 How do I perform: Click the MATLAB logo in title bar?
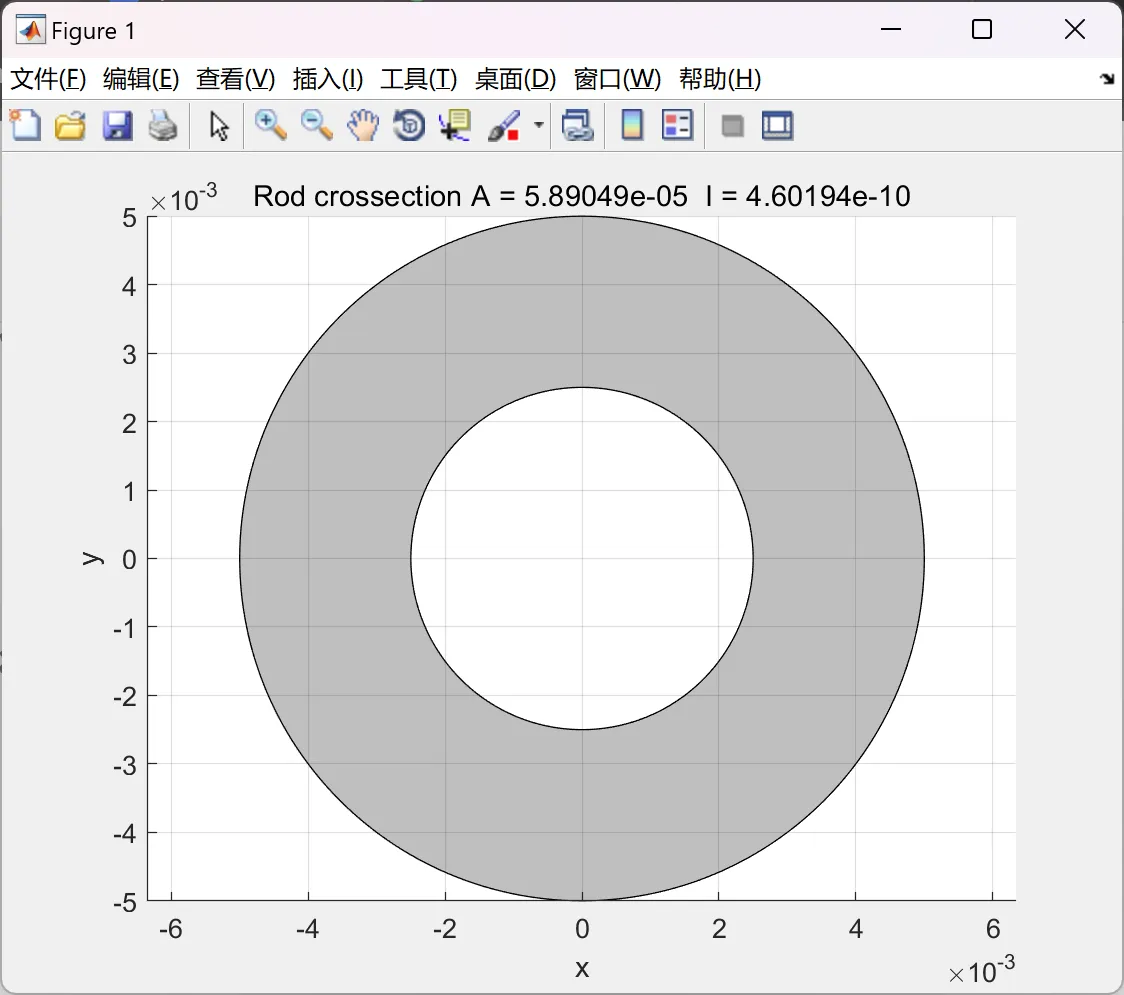point(30,30)
